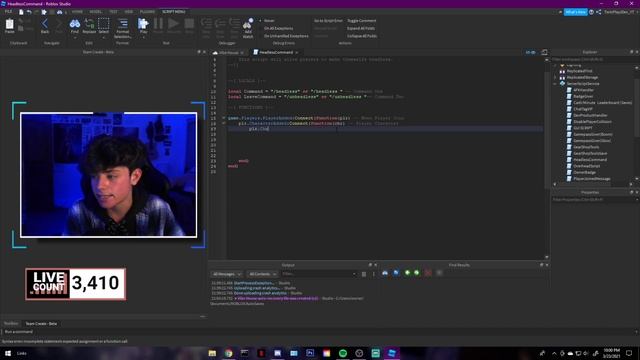
Task: Collapse the ServerScriptService tree node
Action: pos(555,84)
